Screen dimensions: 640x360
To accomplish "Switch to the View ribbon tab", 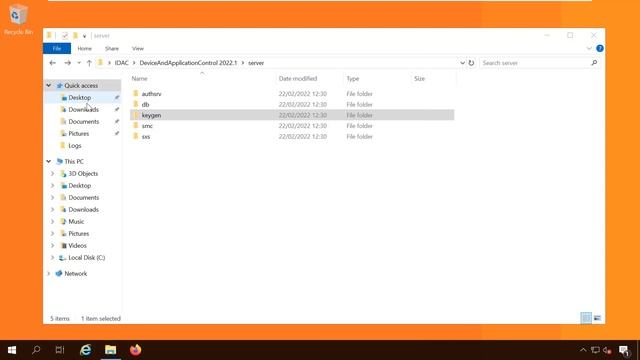I will pyautogui.click(x=138, y=48).
